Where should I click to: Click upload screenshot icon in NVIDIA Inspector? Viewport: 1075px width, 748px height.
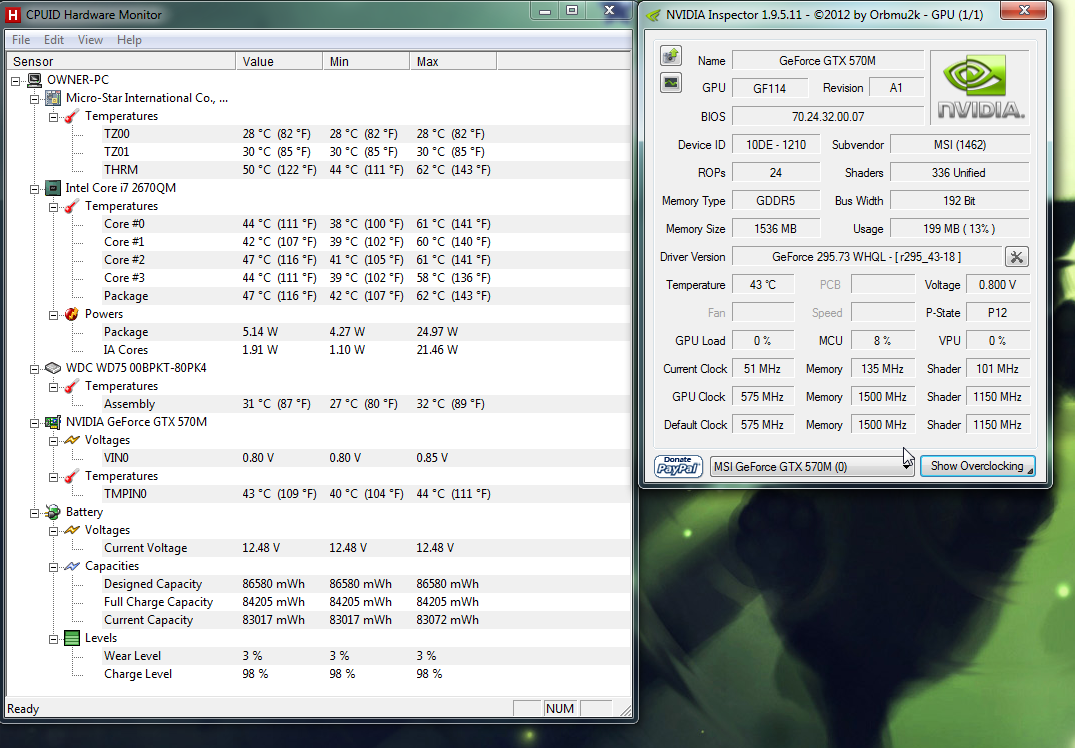[671, 56]
